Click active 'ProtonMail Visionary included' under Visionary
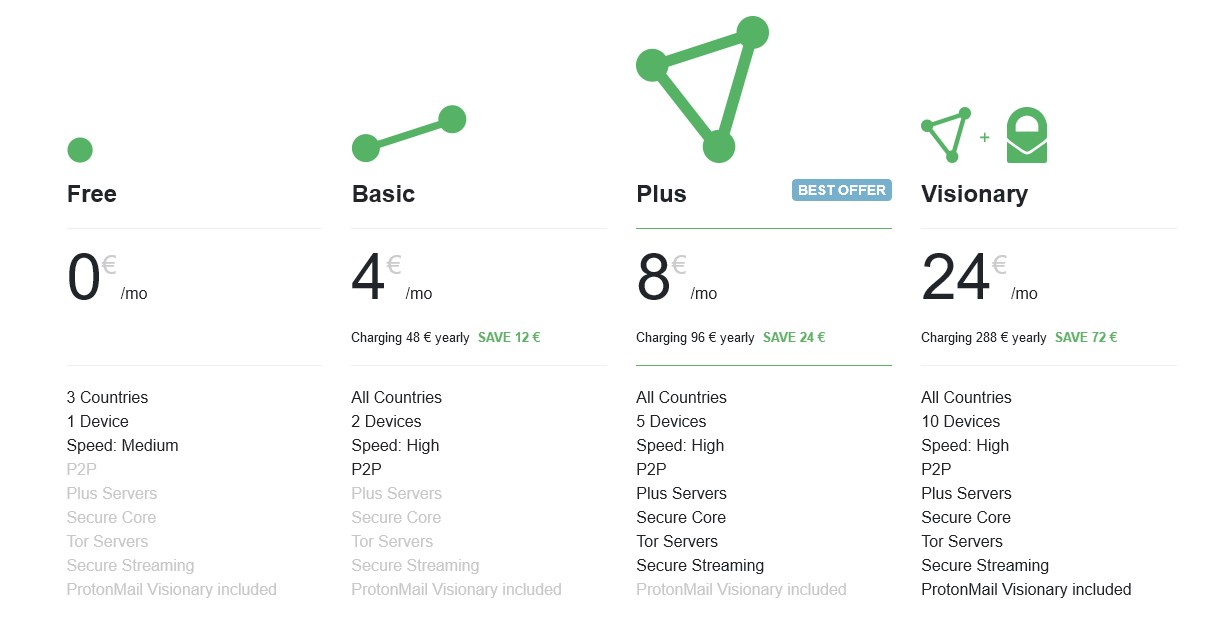The height and width of the screenshot is (618, 1208). [x=1026, y=589]
